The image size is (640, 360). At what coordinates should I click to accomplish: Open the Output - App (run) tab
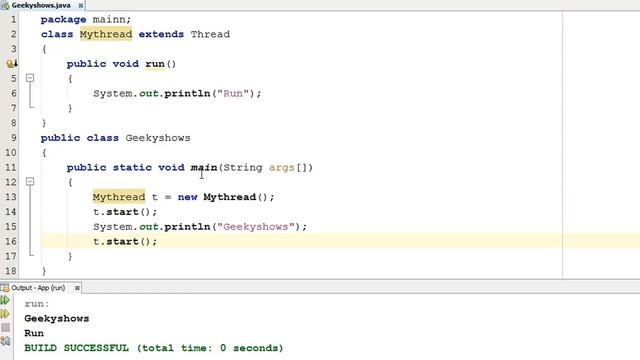38,288
